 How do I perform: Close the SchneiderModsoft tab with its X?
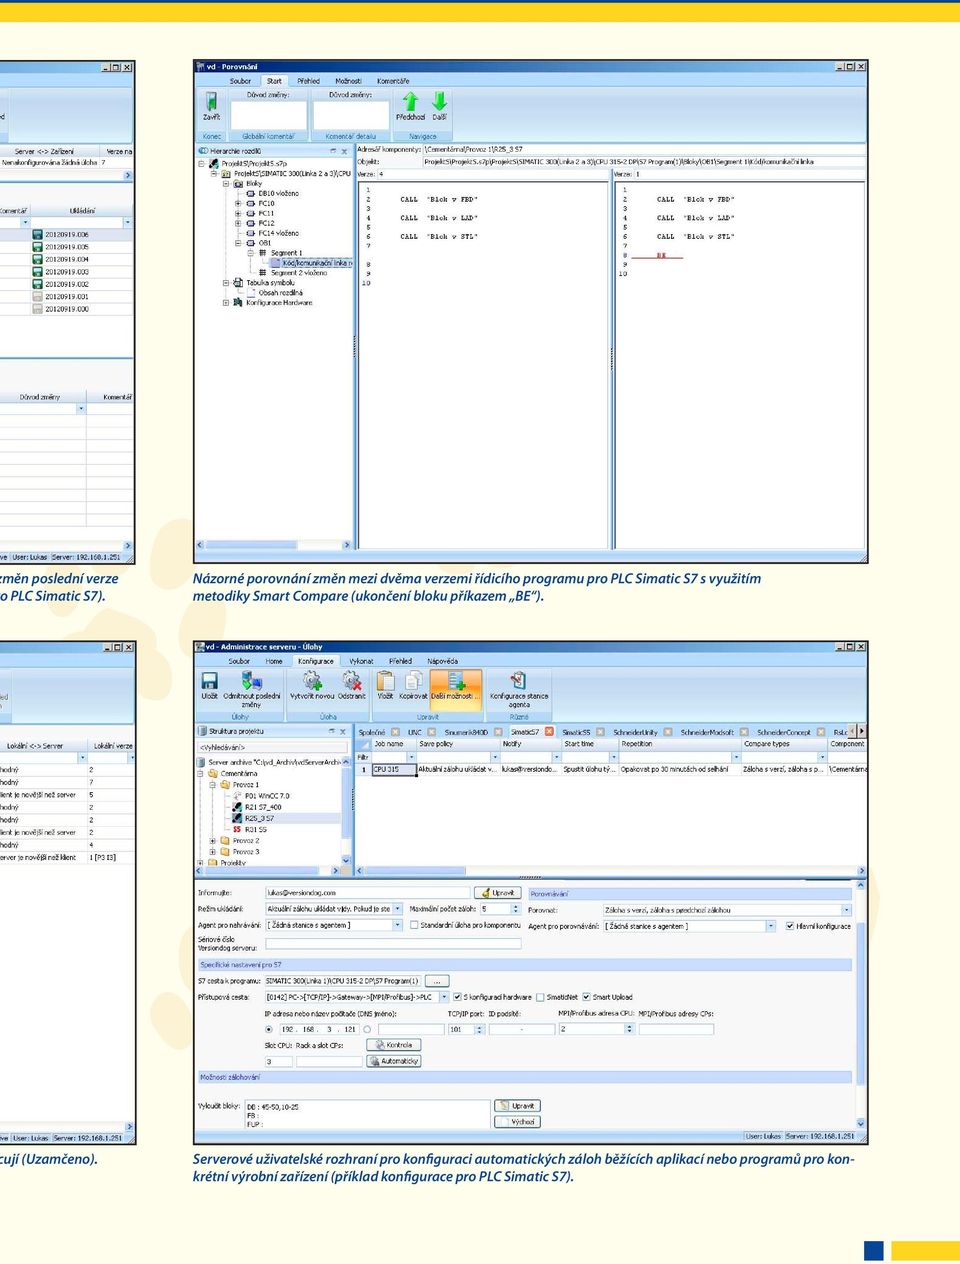tap(744, 732)
